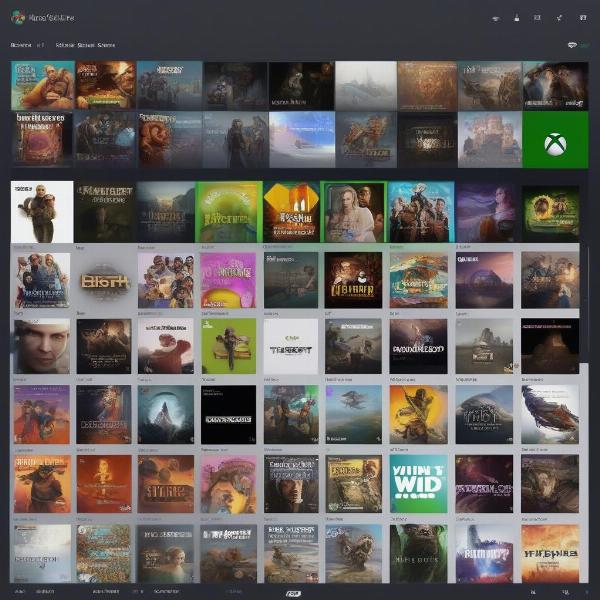Select the bright green glowing title cover tile
The image size is (600, 600).
click(x=229, y=212)
